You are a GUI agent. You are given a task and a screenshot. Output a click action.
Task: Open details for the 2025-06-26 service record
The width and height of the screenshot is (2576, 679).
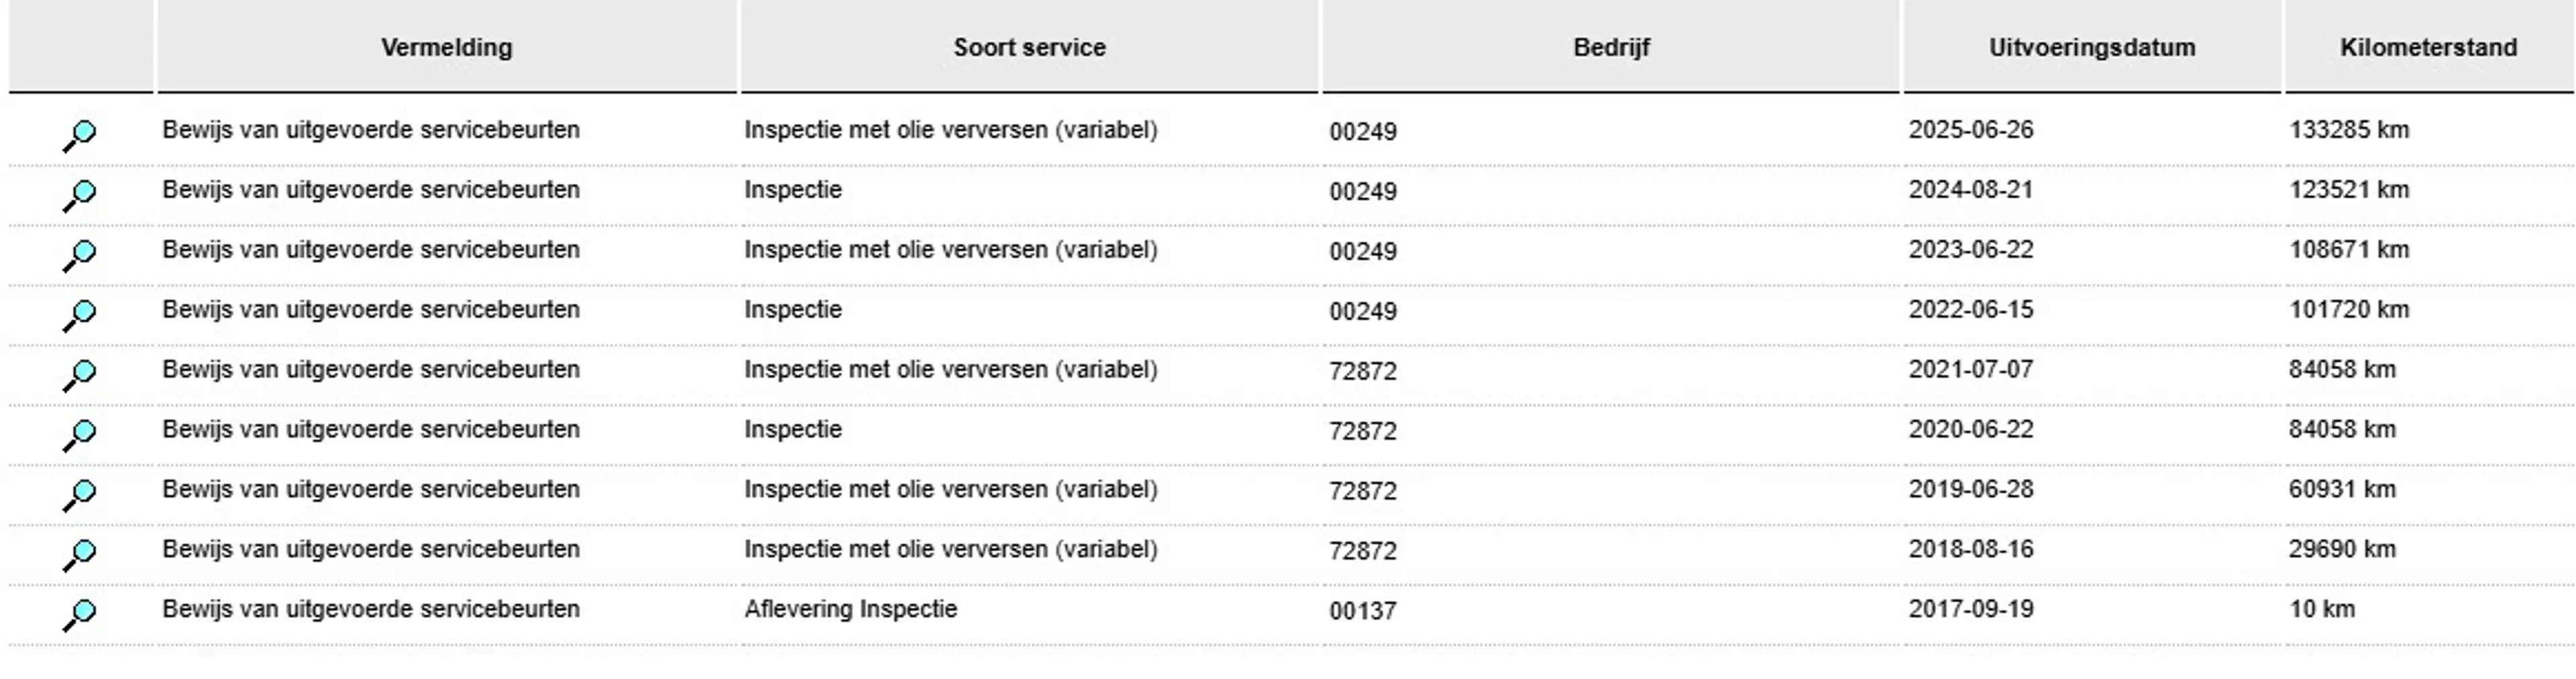79,136
